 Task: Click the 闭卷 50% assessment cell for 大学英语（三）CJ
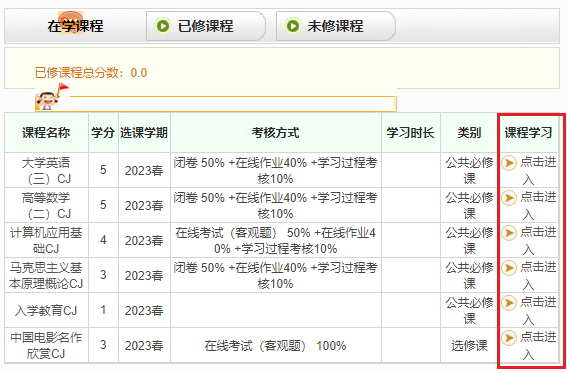click(276, 170)
